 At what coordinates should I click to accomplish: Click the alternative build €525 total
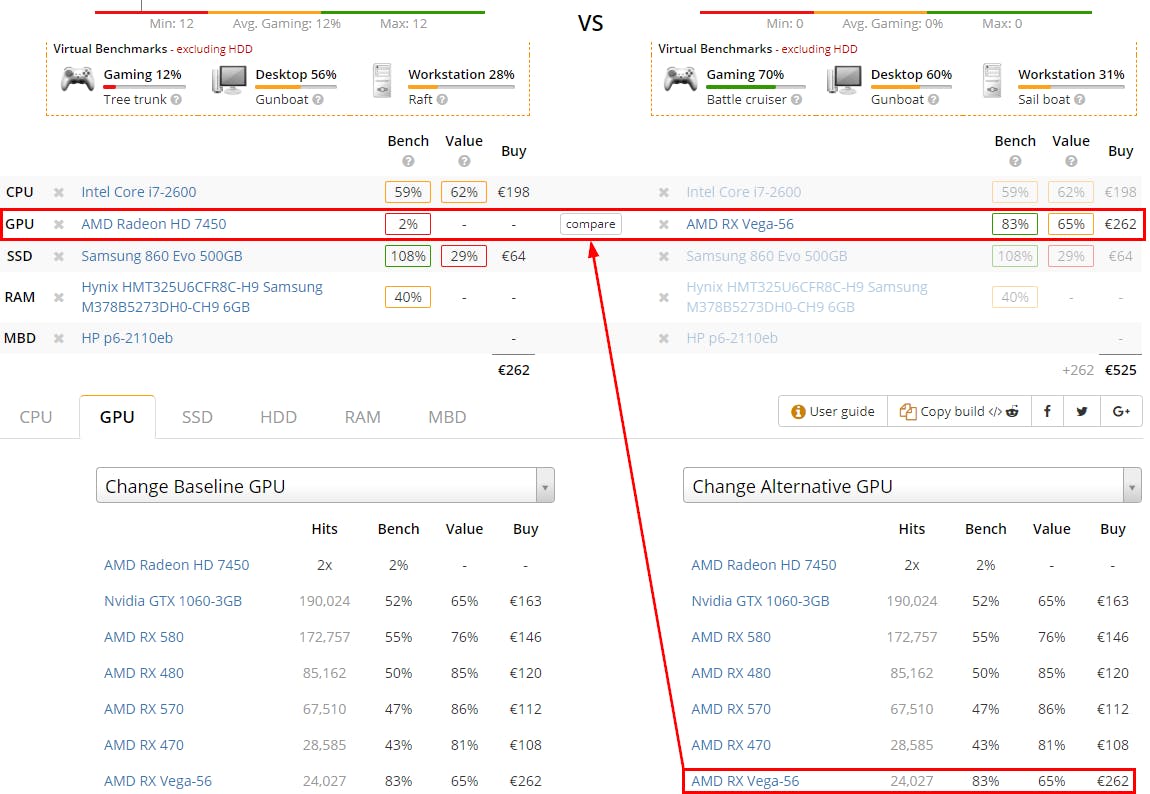pos(1121,370)
